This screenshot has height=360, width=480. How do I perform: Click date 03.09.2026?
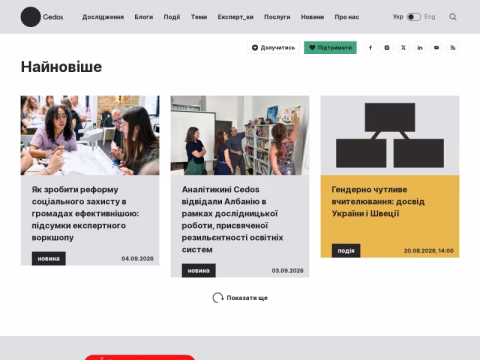pyautogui.click(x=288, y=271)
